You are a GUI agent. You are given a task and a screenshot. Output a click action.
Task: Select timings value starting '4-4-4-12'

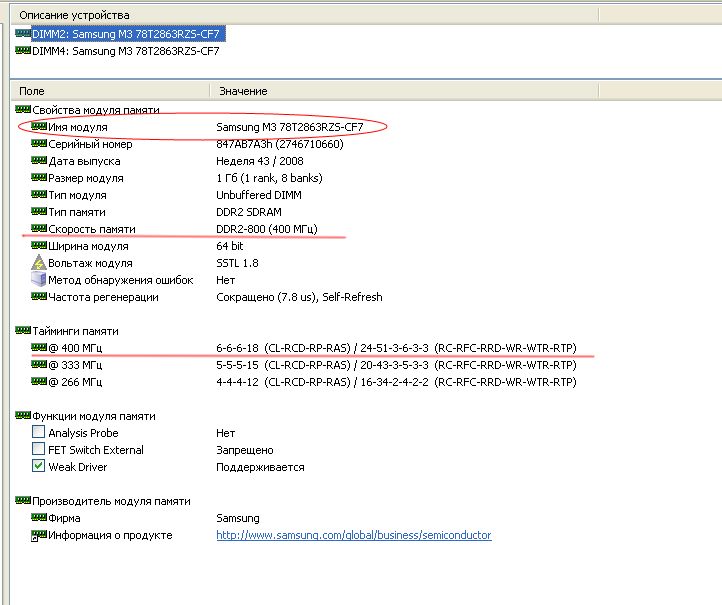396,382
